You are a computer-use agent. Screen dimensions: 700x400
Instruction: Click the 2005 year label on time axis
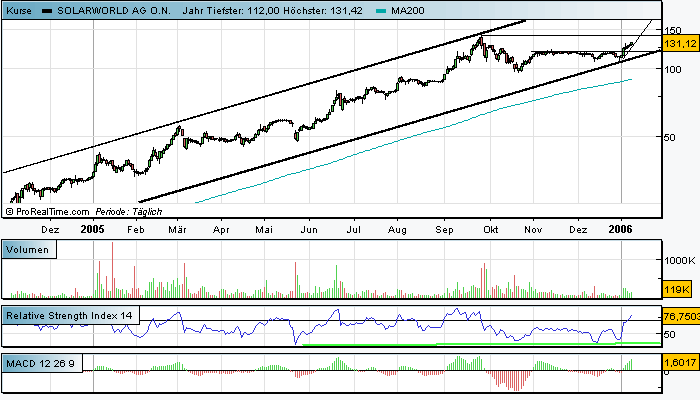pyautogui.click(x=92, y=229)
